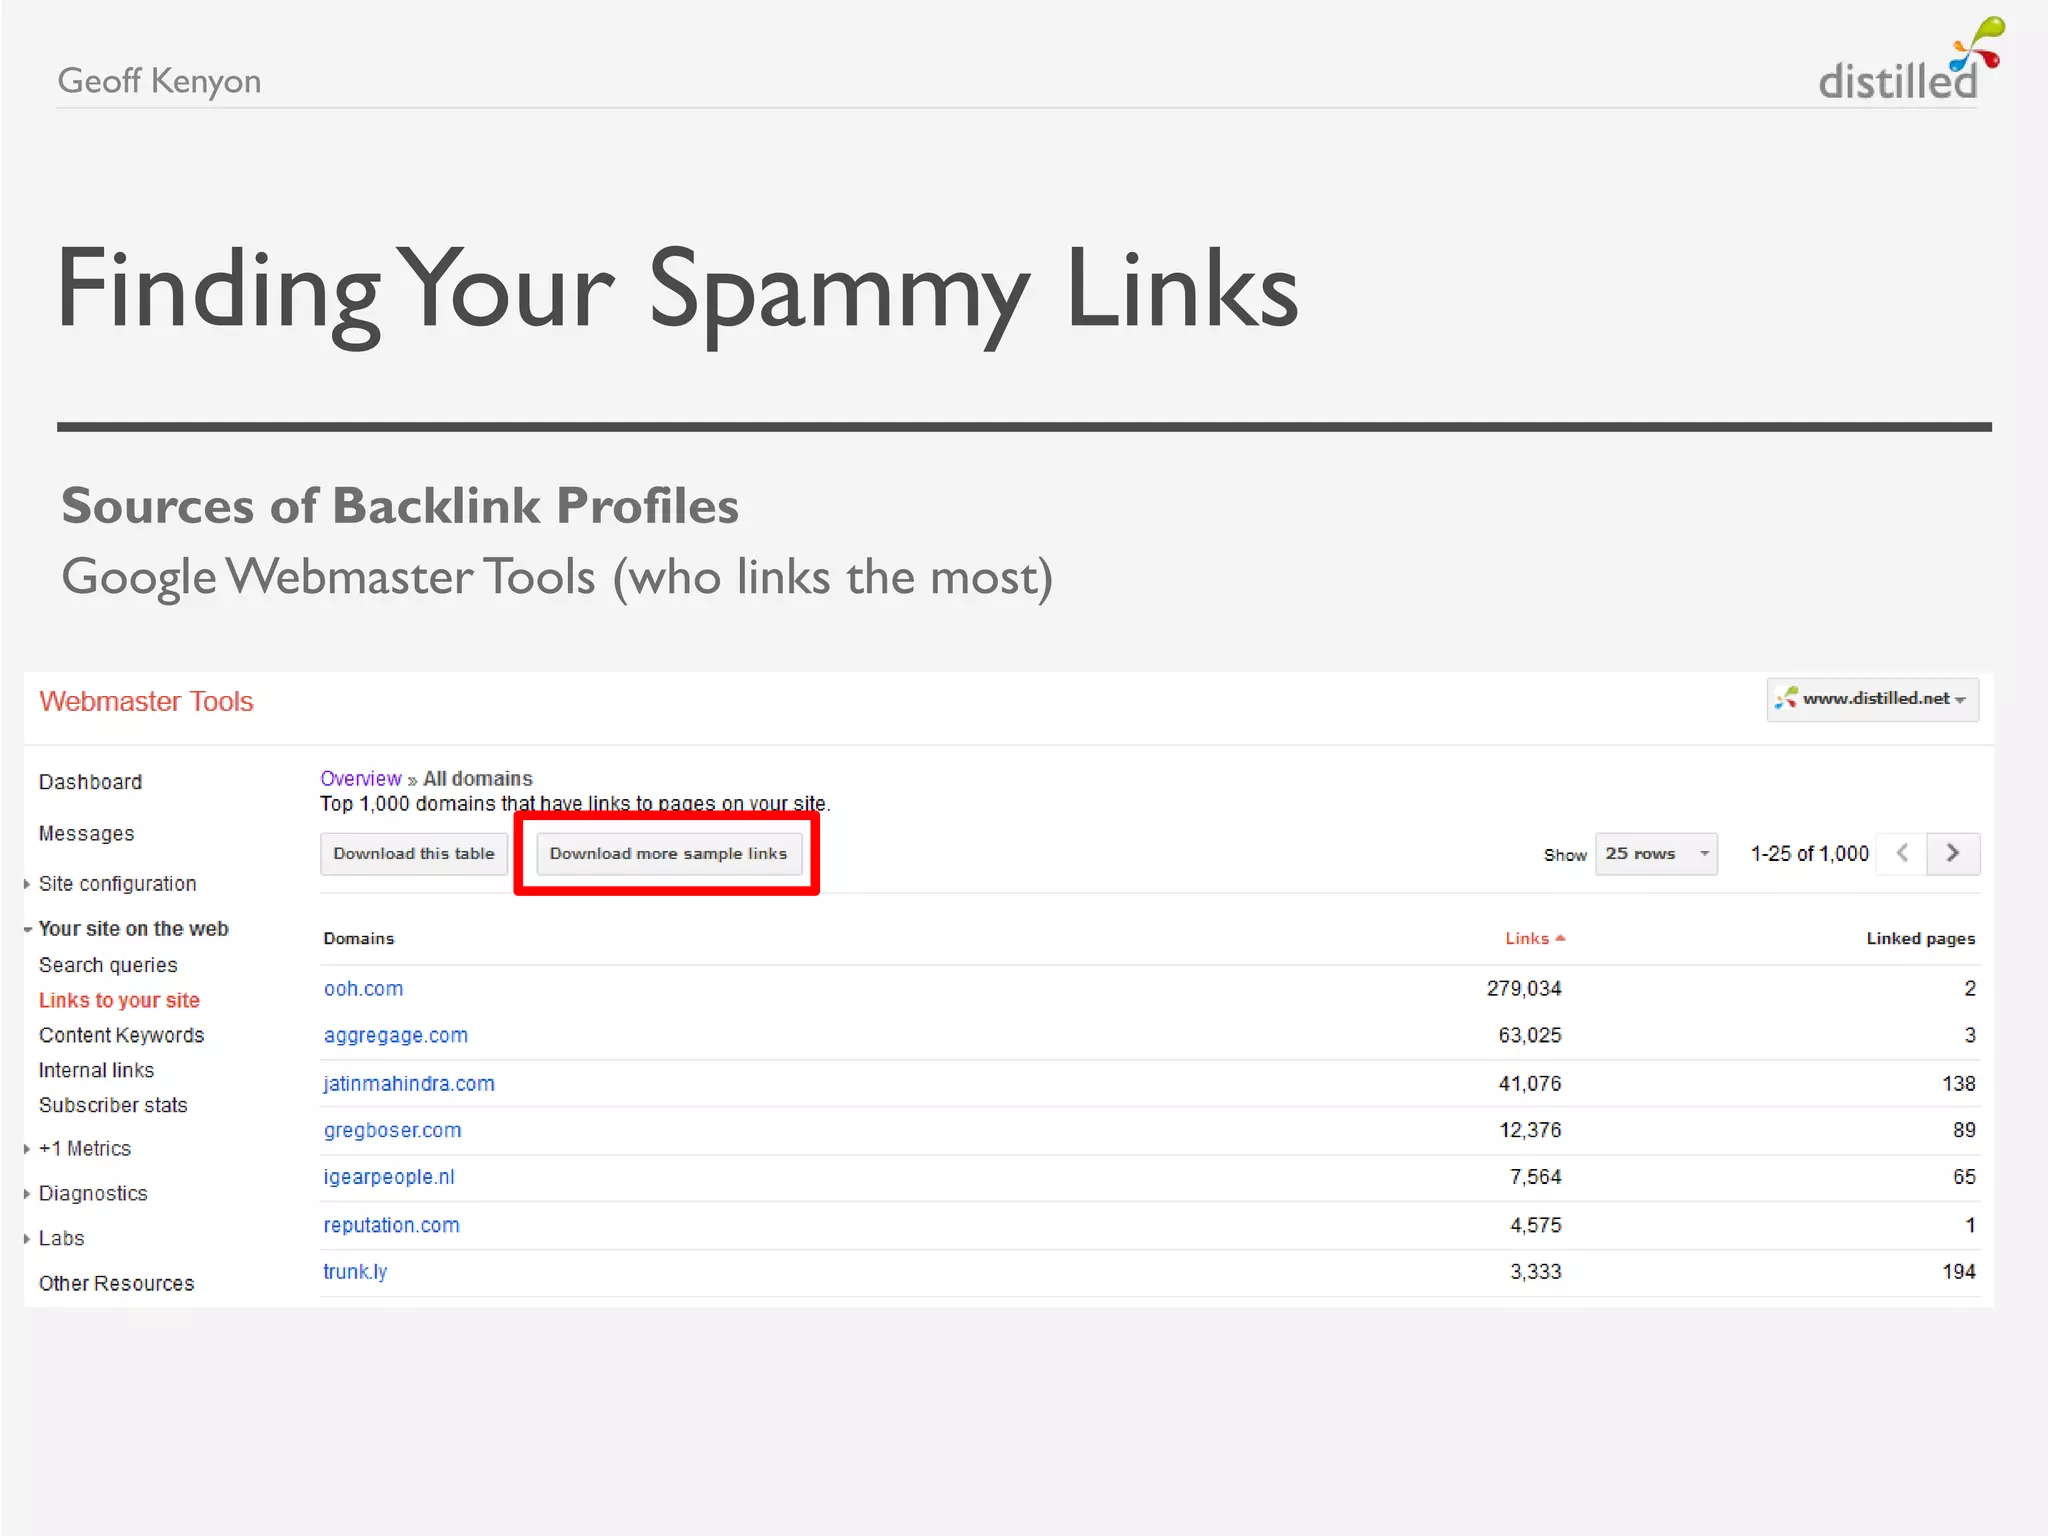Click the 138 linked pages value
The height and width of the screenshot is (1536, 2048).
point(1959,1084)
